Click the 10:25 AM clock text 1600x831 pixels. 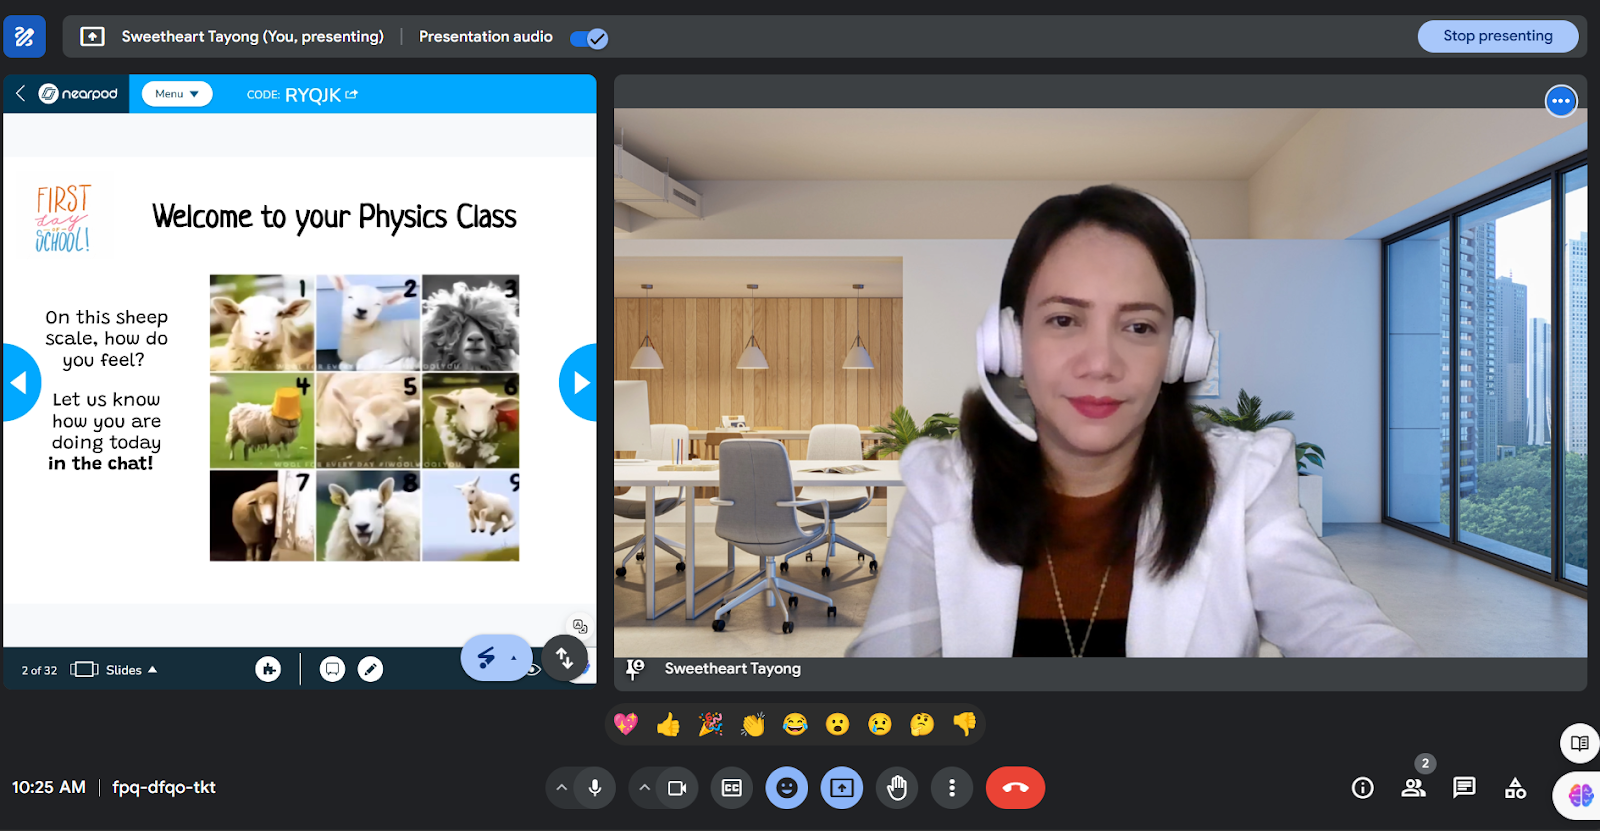click(49, 788)
